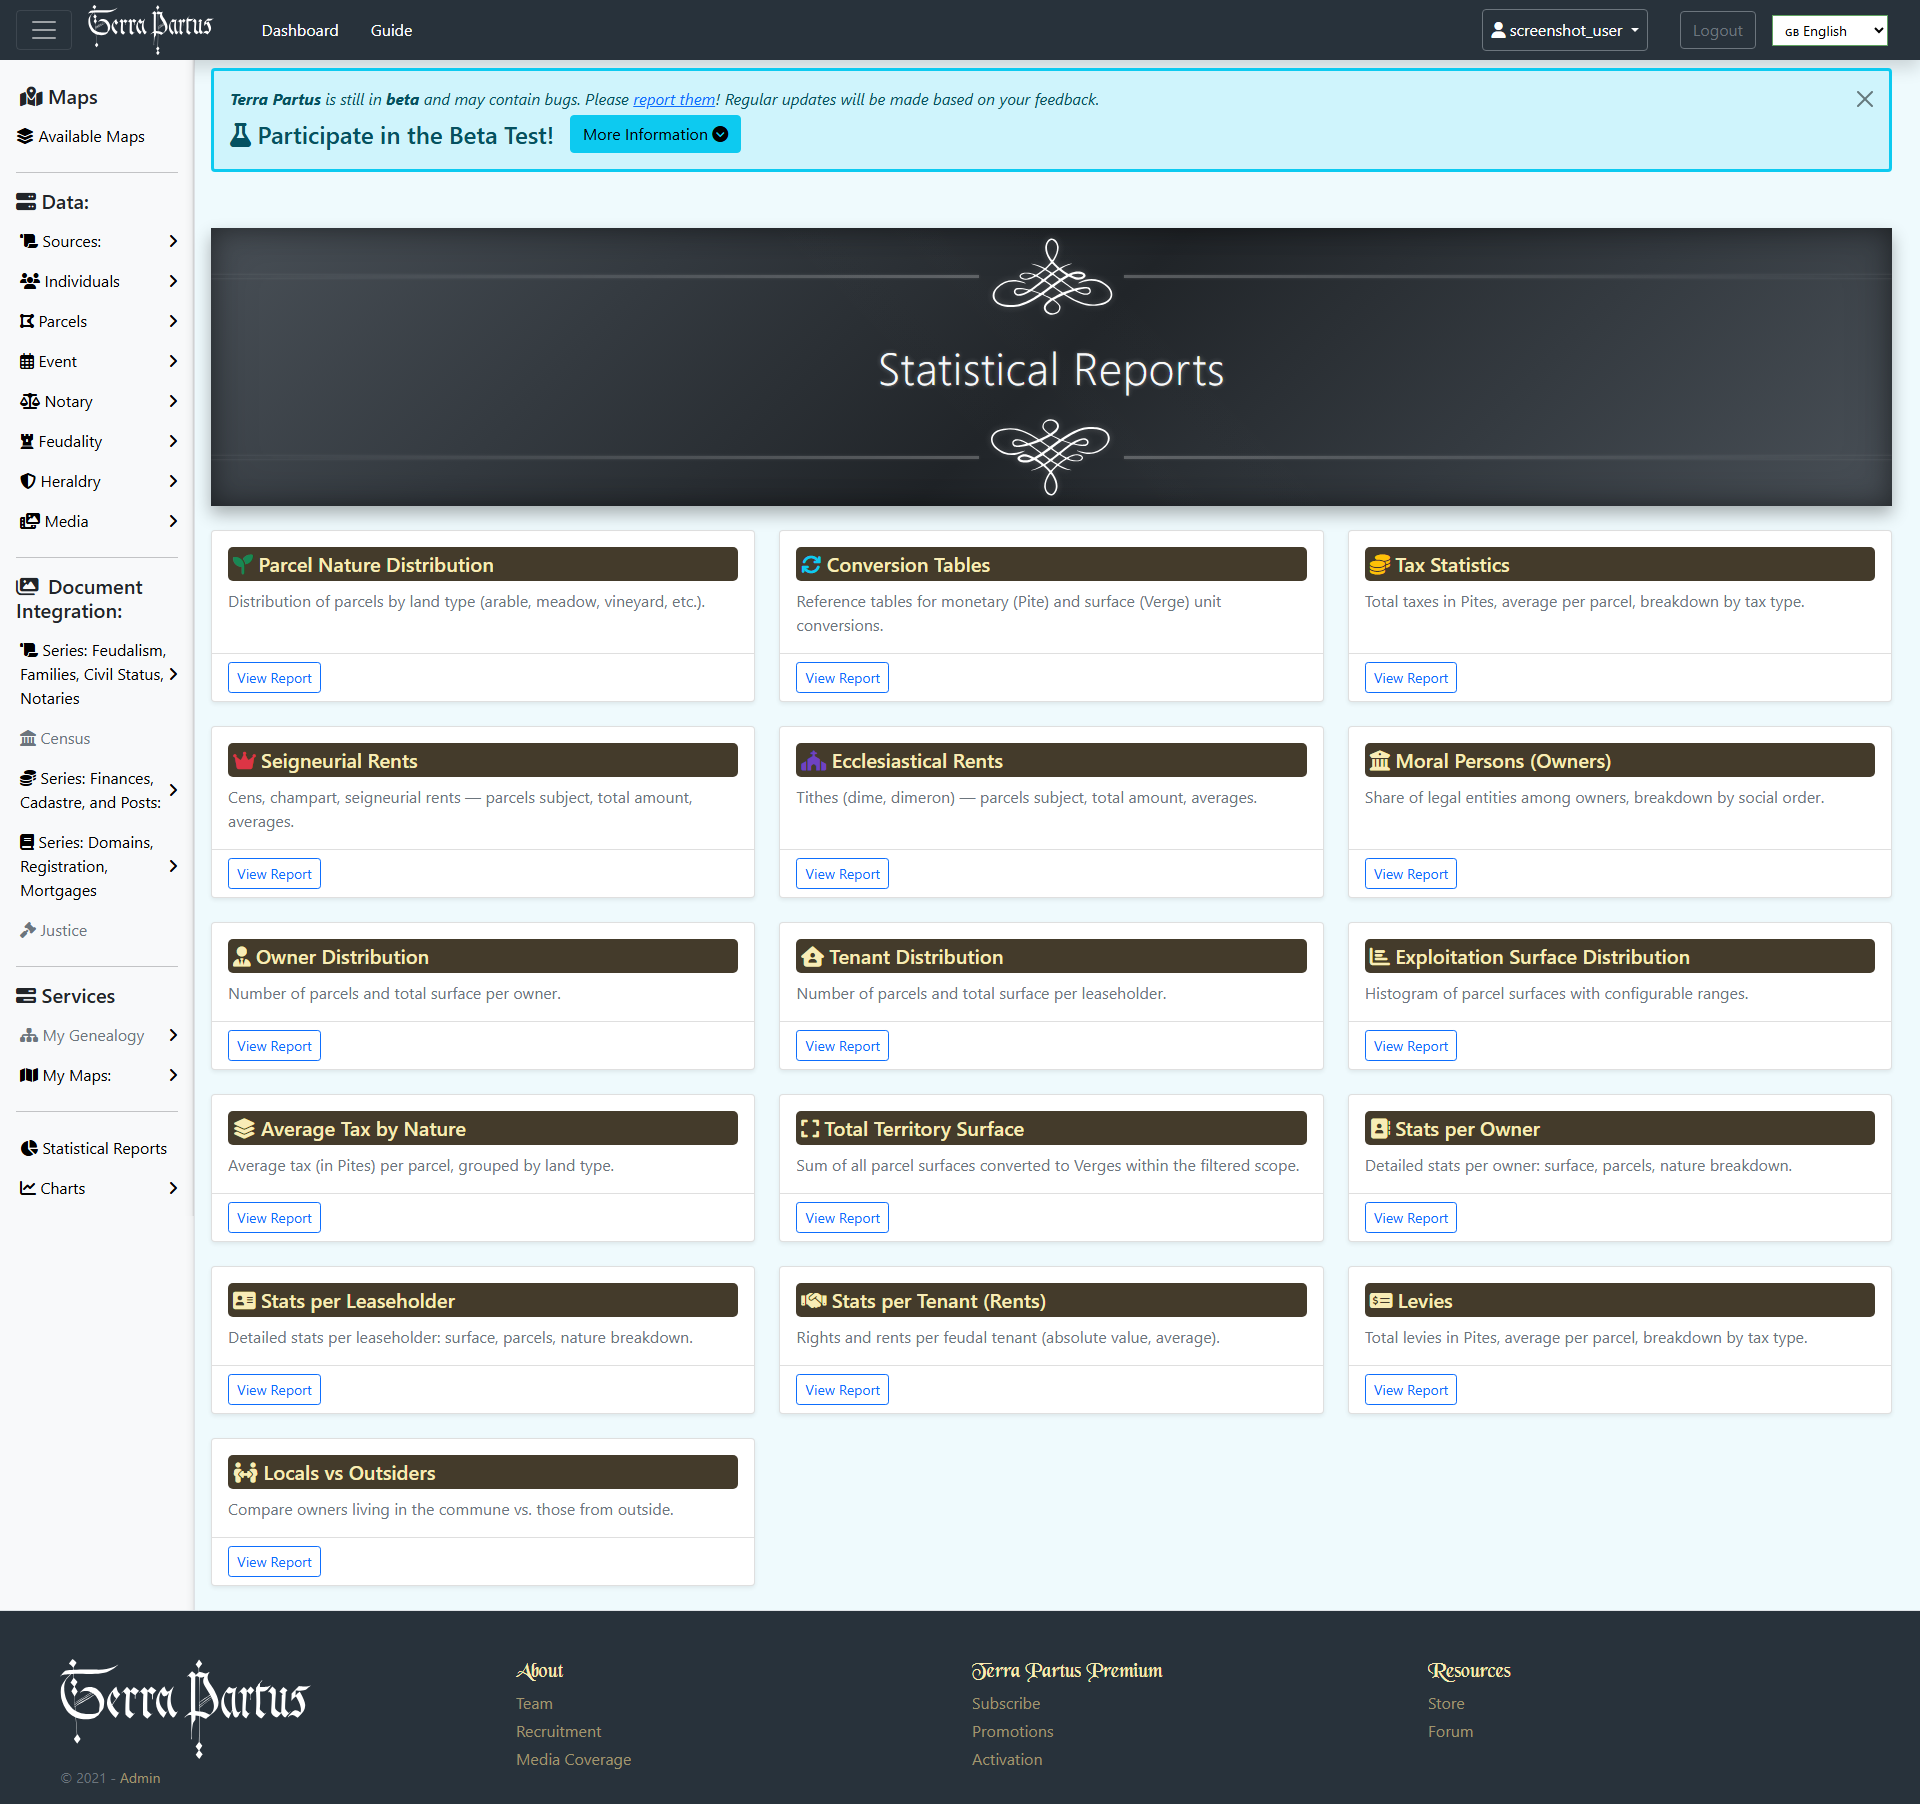This screenshot has width=1920, height=1804.
Task: Open the screenshot_user account dropdown
Action: click(1564, 30)
